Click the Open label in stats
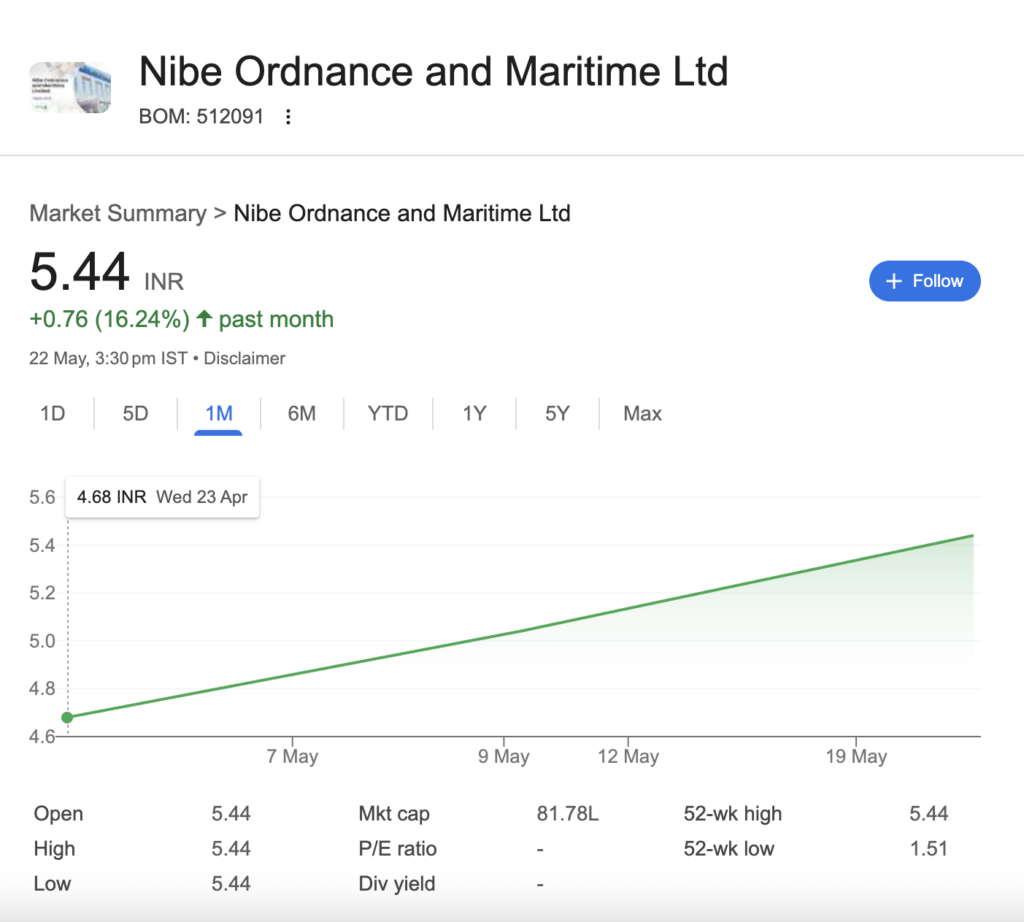1024x922 pixels. point(59,814)
